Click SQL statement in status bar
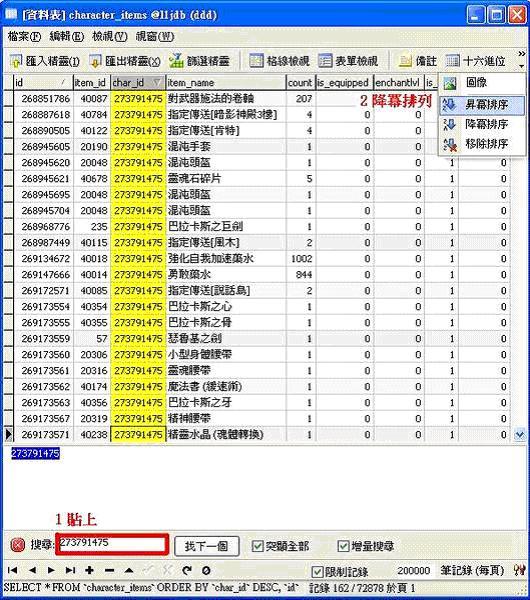This screenshot has height=600, width=530. tap(152, 588)
